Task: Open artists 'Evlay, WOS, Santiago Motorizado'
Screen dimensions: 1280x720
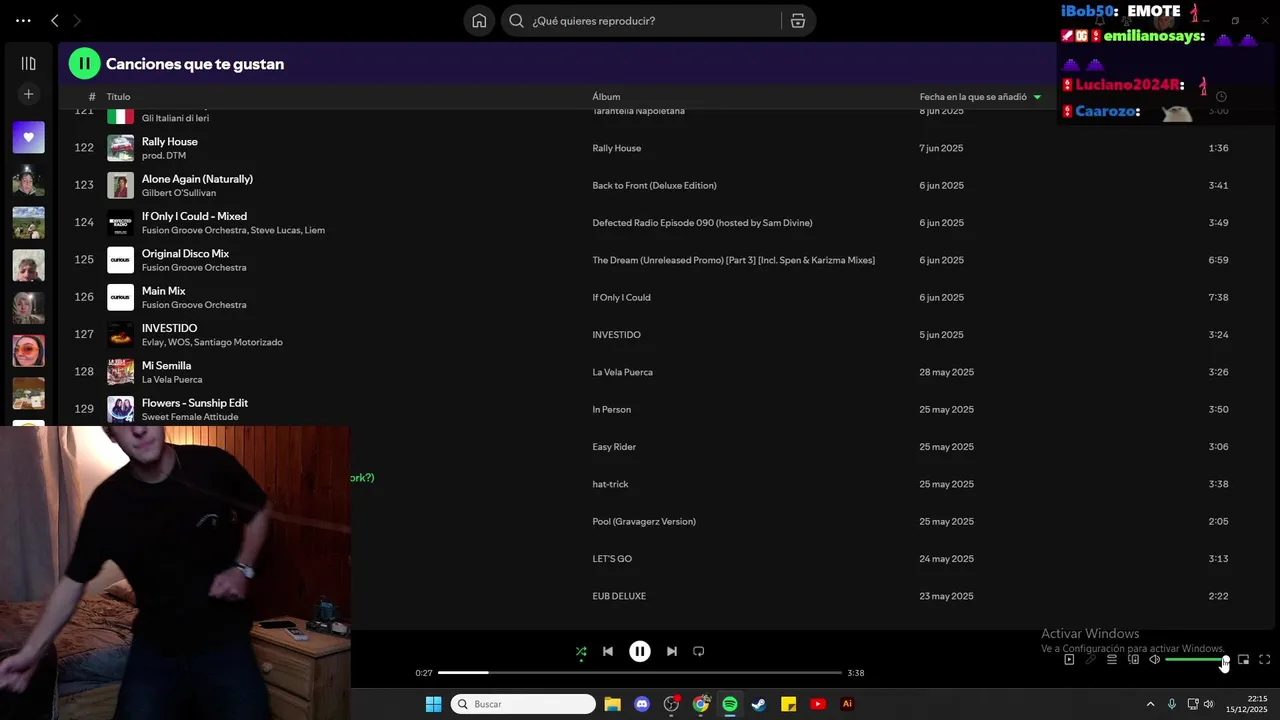Action: coord(212,343)
